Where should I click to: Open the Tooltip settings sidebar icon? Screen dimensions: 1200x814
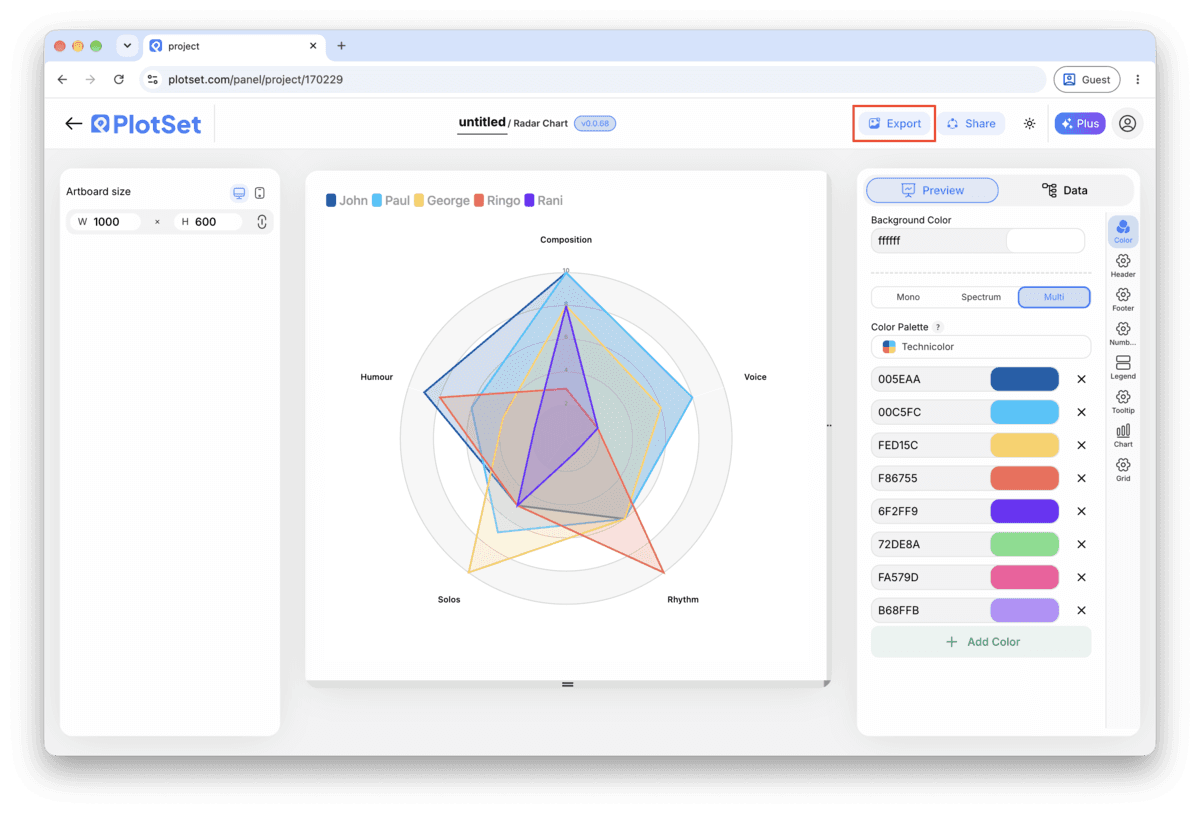[1123, 402]
